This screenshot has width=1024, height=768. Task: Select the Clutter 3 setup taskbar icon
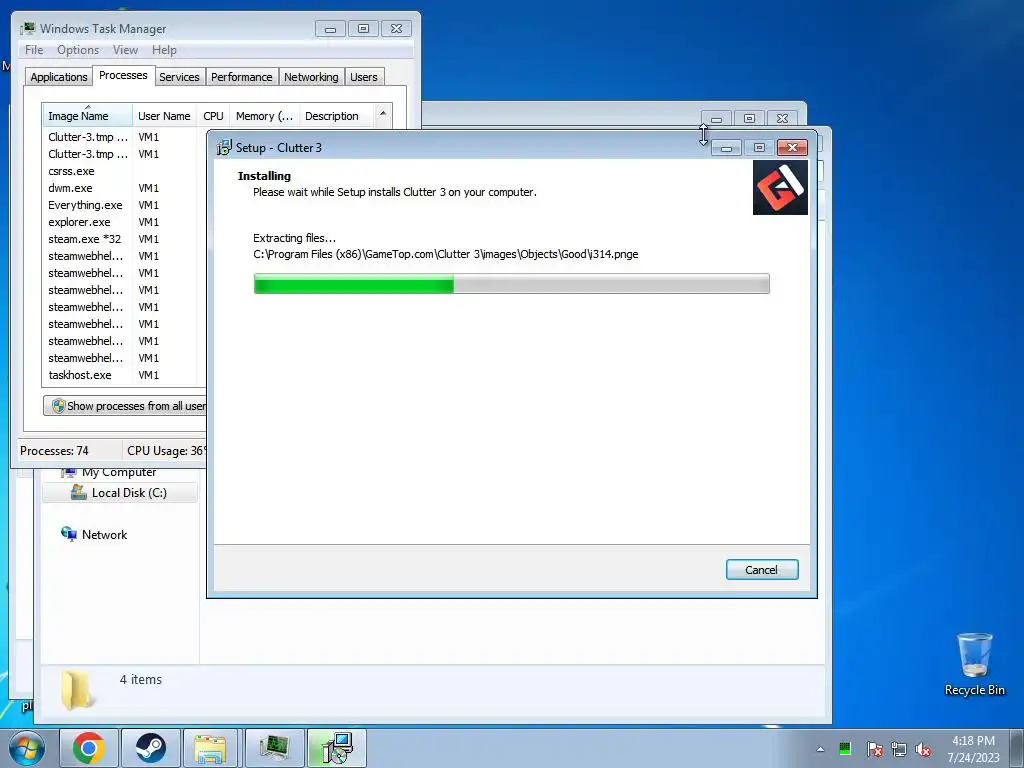337,748
